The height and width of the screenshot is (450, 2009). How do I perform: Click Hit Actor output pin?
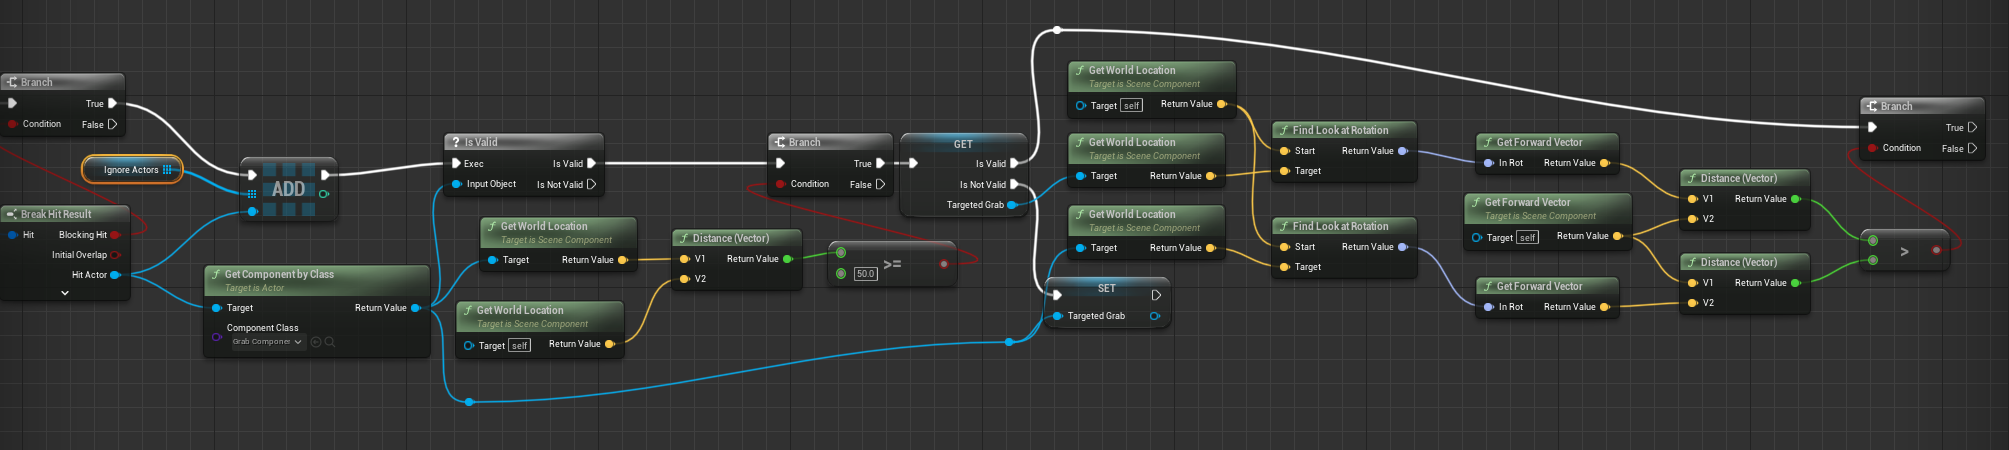click(x=115, y=275)
